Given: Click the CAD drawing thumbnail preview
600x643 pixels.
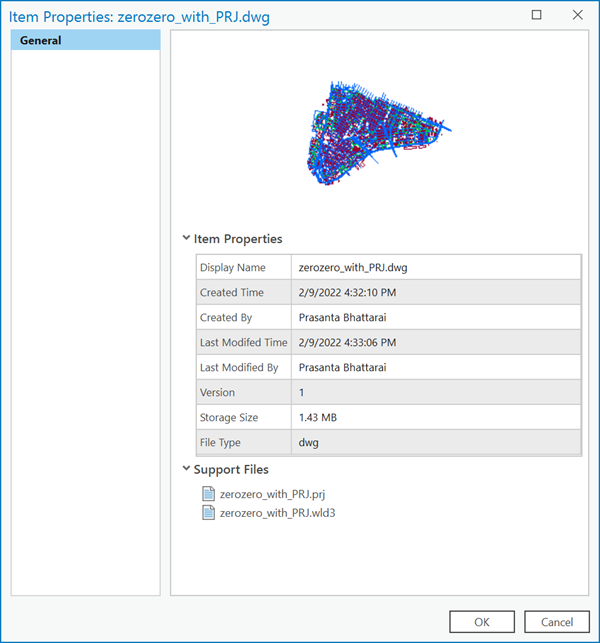Looking at the screenshot, I should (379, 133).
